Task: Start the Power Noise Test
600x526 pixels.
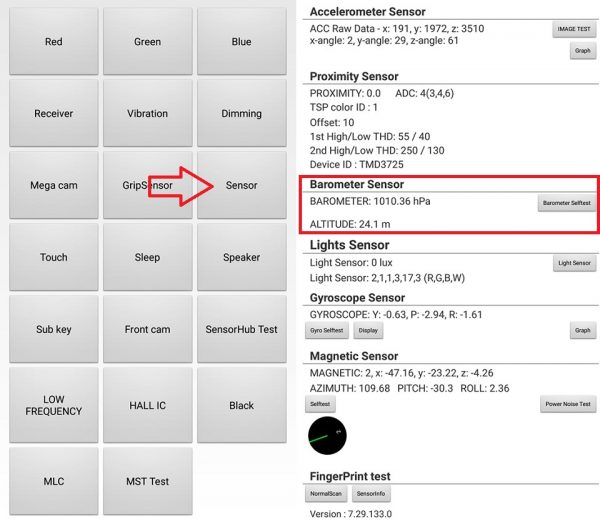Action: click(568, 404)
